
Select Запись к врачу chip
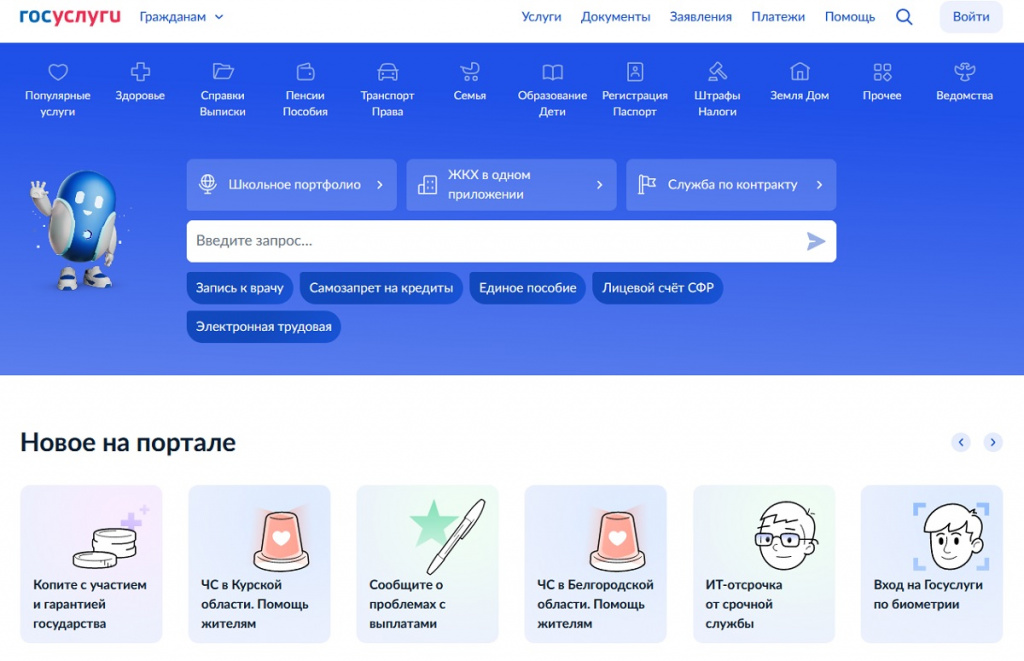[240, 288]
